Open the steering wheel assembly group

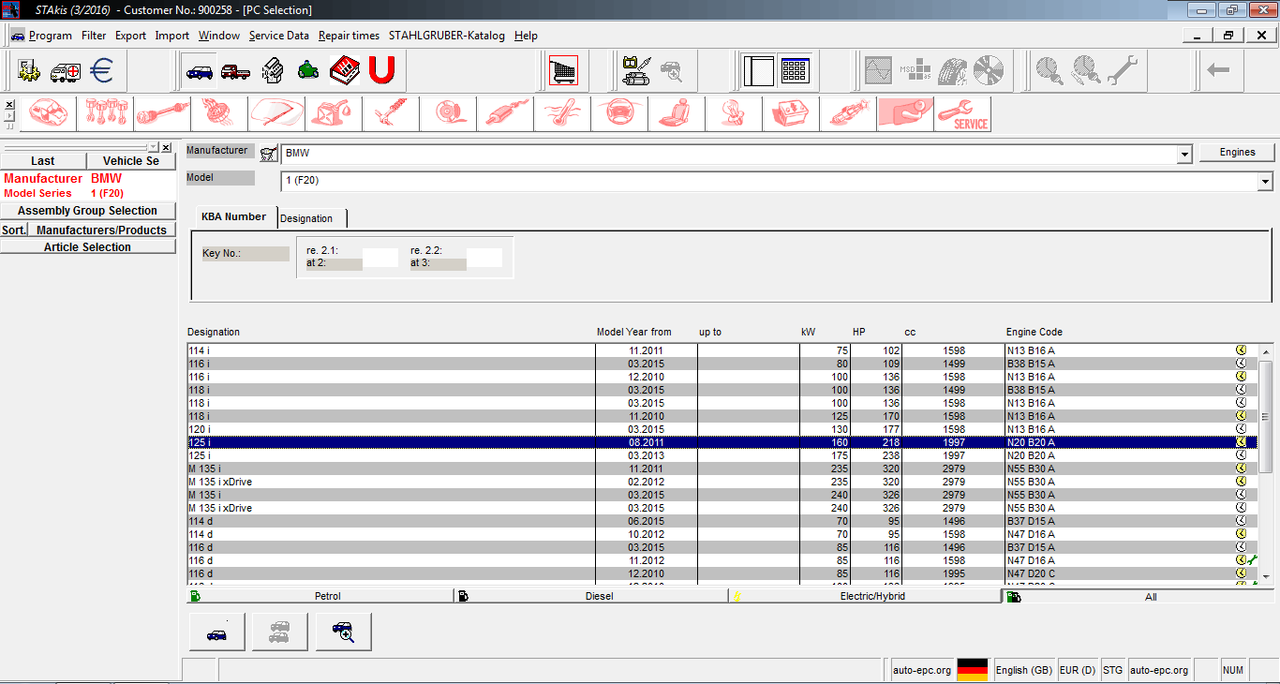[x=620, y=114]
